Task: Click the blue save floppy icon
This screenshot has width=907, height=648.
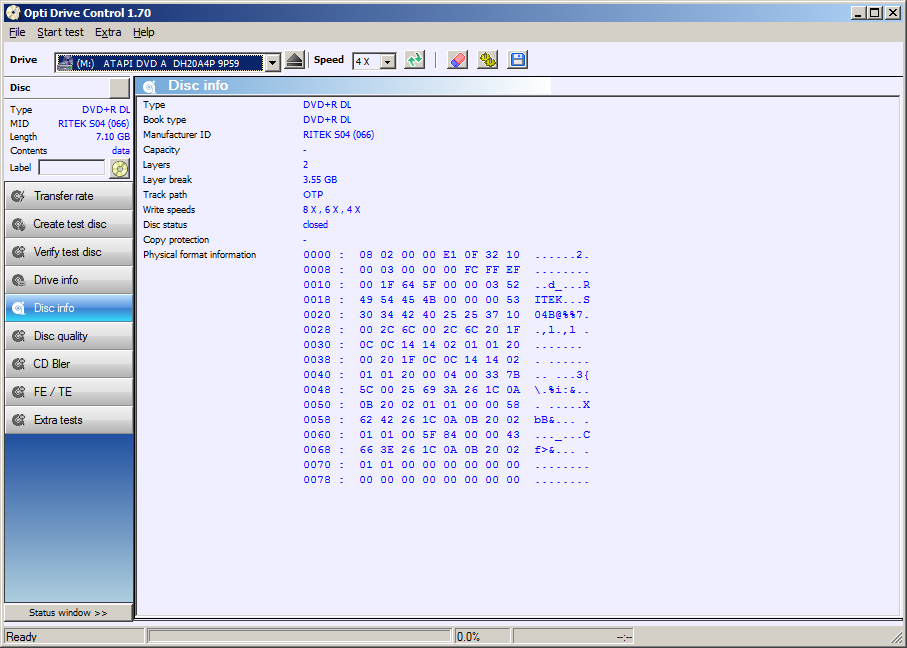Action: click(x=518, y=60)
